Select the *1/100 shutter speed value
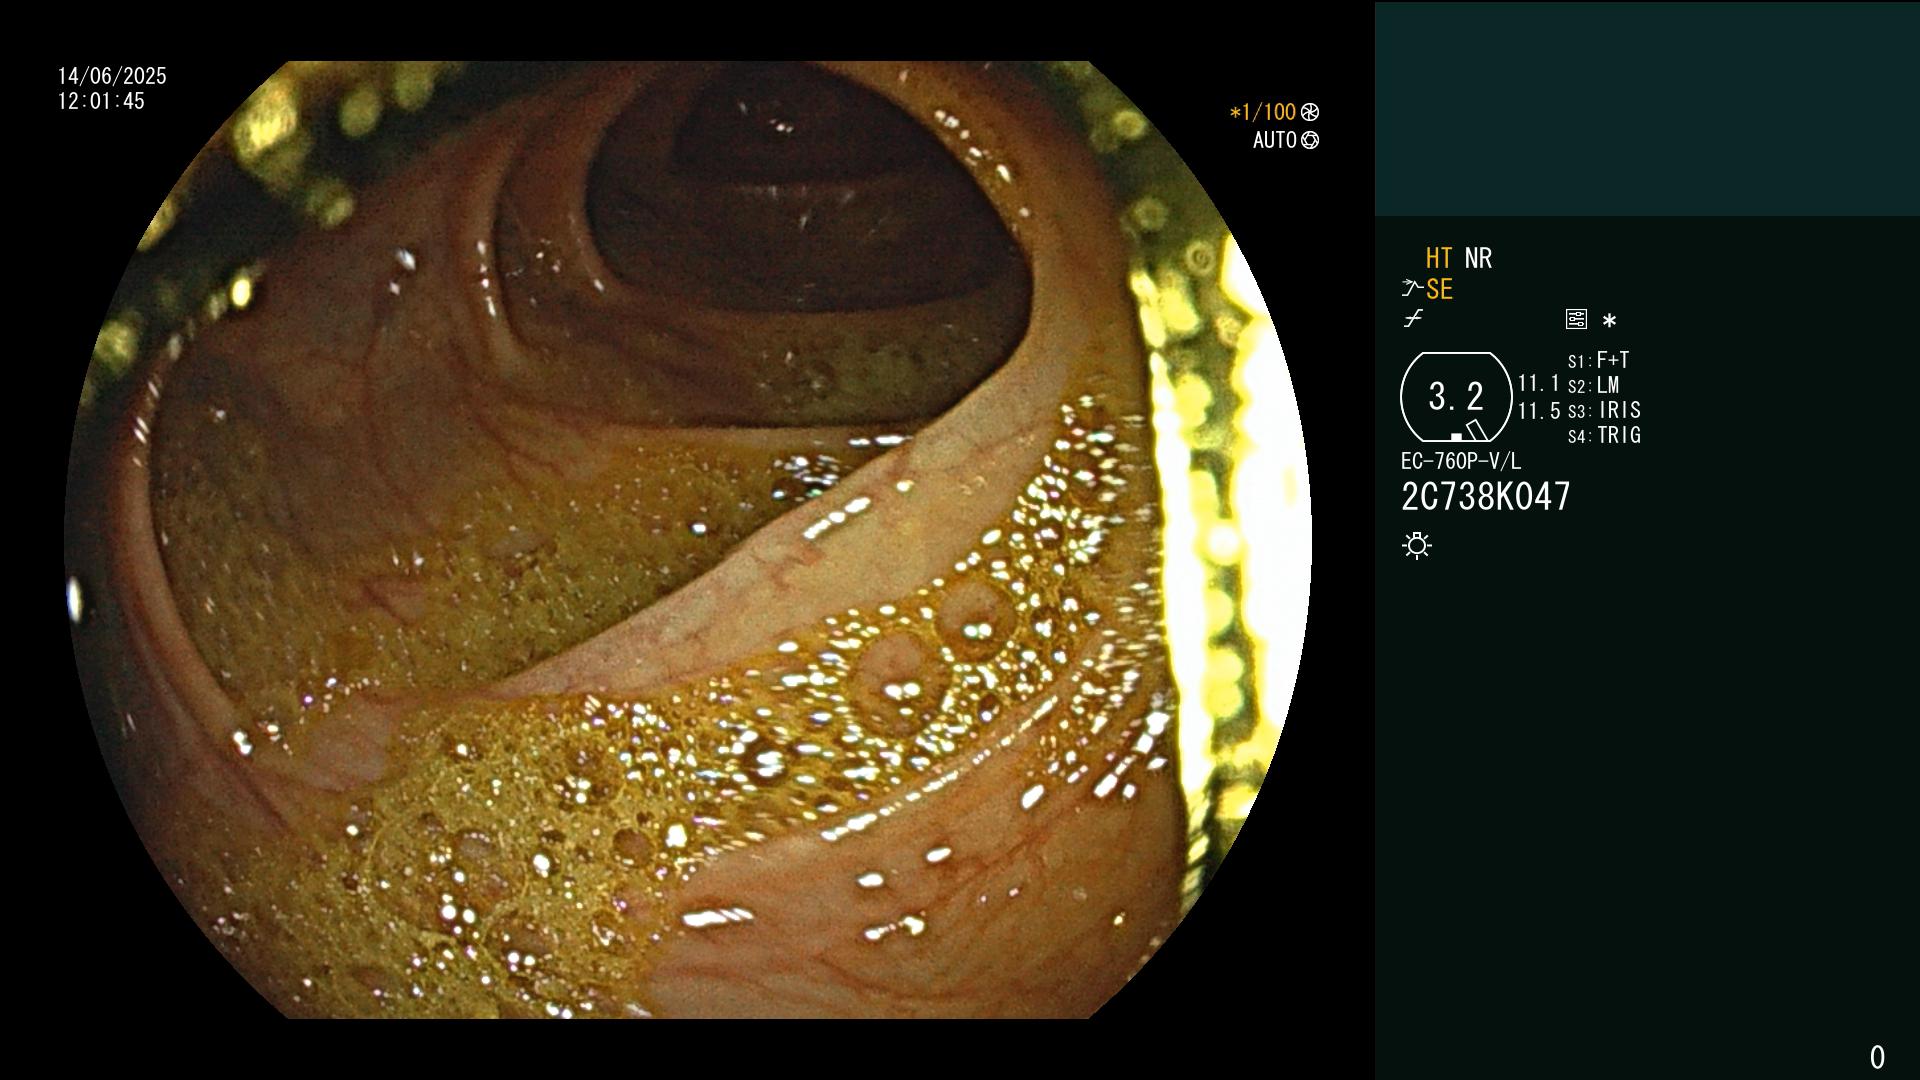 (x=1262, y=112)
